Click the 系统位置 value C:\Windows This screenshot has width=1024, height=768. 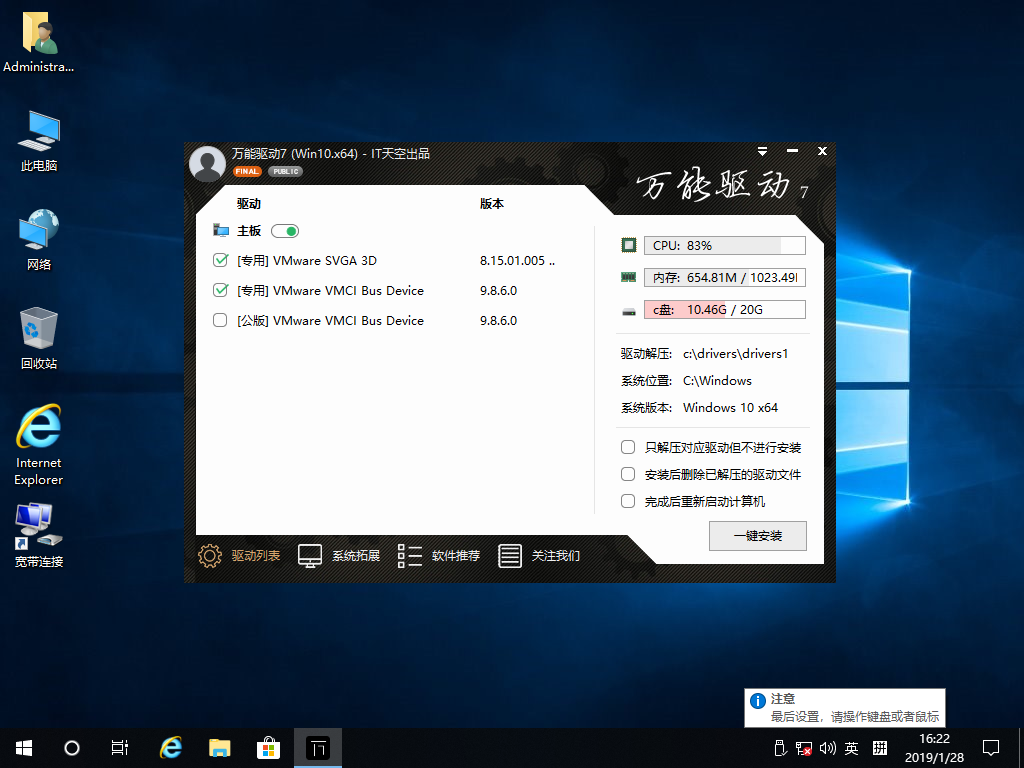click(717, 381)
